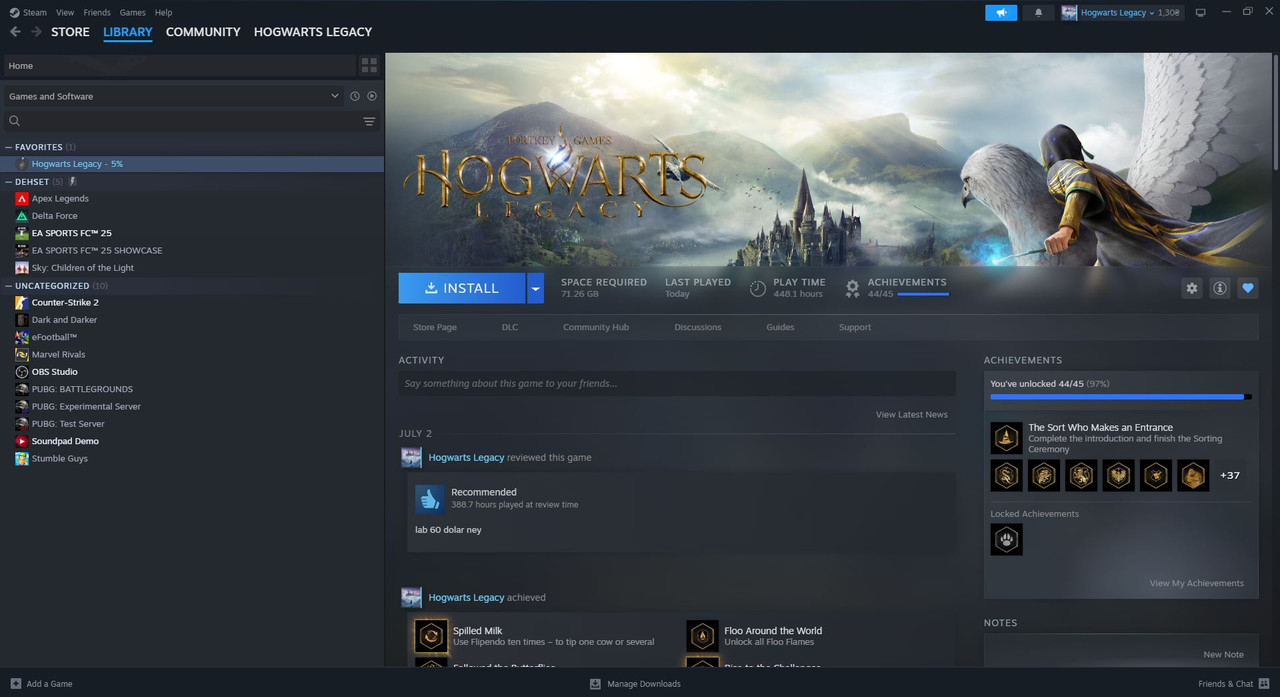Click the New Note button
Viewport: 1280px width, 697px height.
pos(1223,654)
